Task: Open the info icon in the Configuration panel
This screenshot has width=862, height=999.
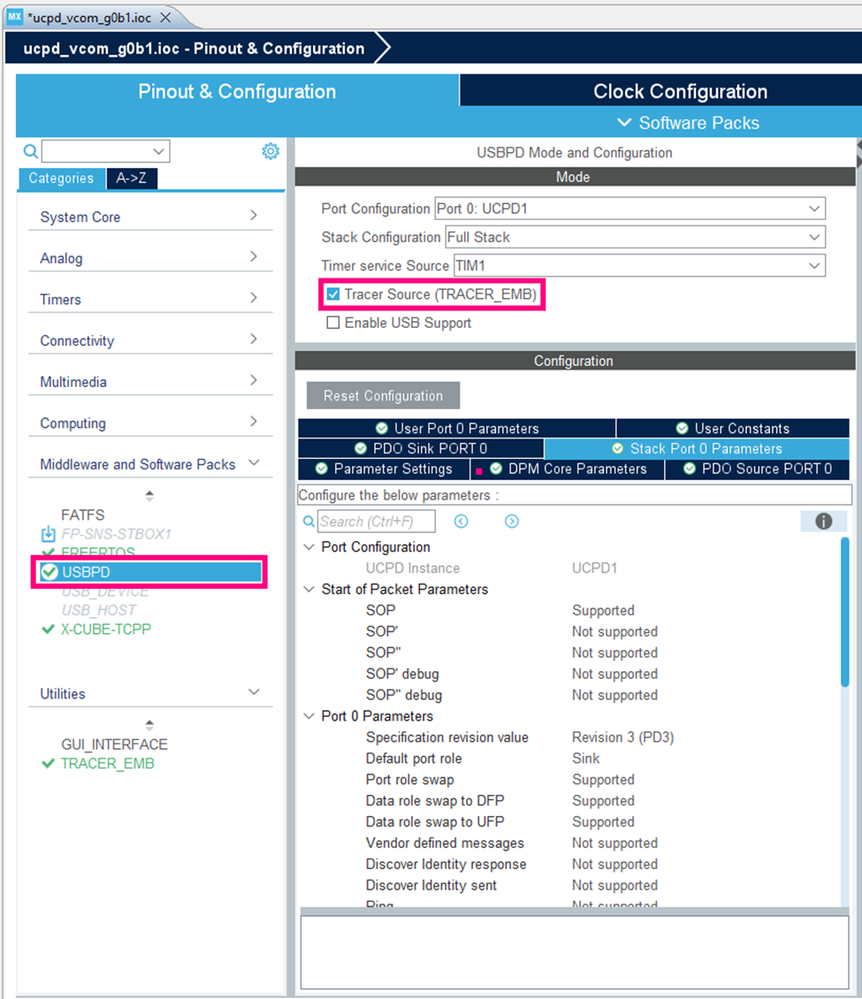Action: point(823,521)
